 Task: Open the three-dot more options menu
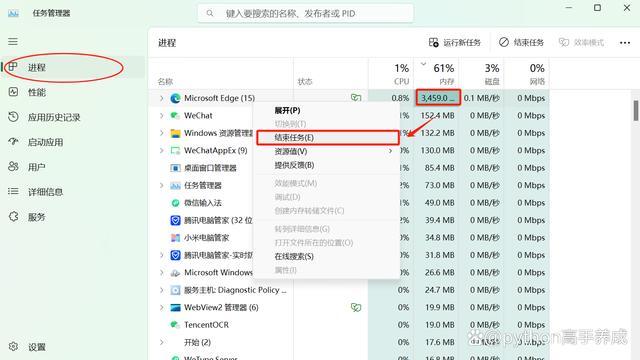625,43
